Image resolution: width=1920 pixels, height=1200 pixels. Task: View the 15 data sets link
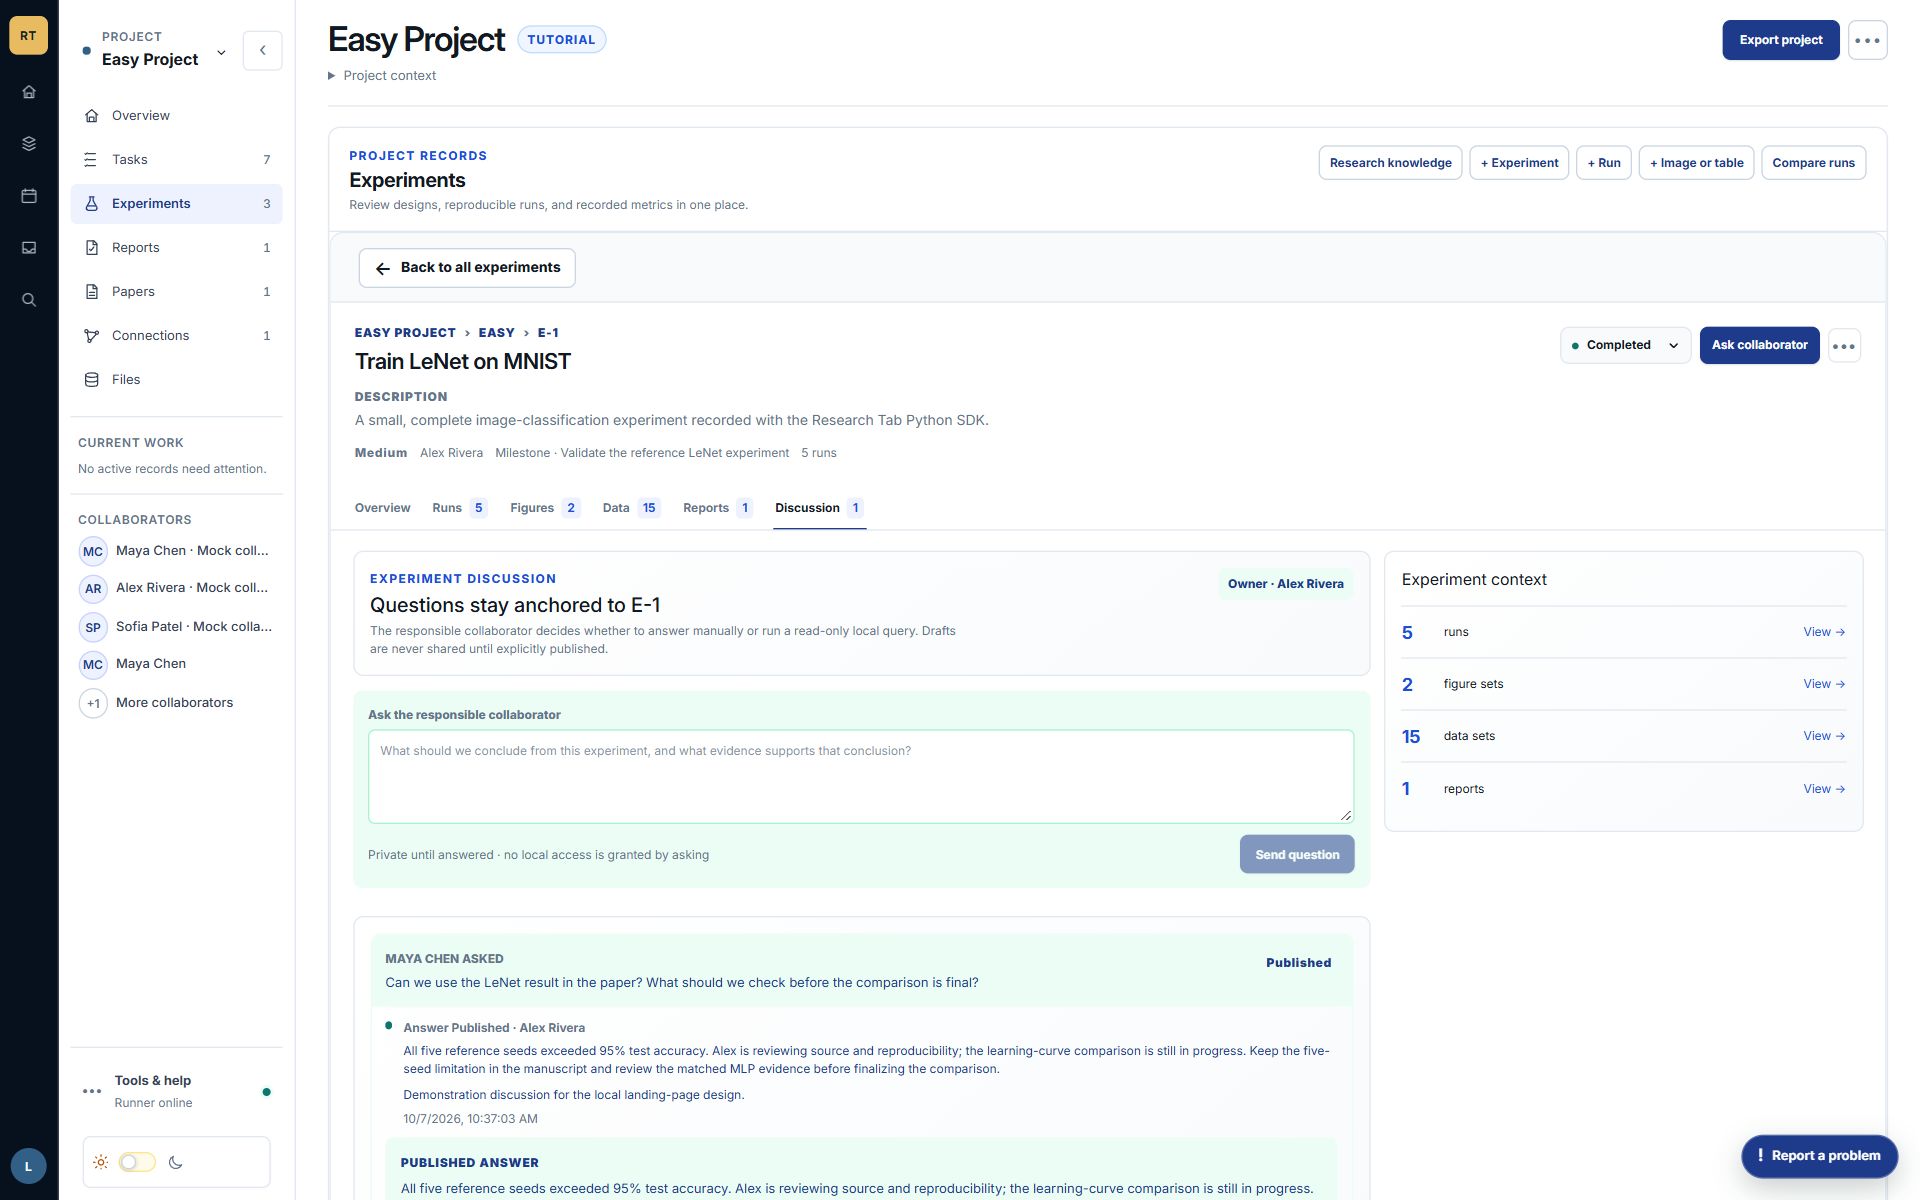[1824, 736]
